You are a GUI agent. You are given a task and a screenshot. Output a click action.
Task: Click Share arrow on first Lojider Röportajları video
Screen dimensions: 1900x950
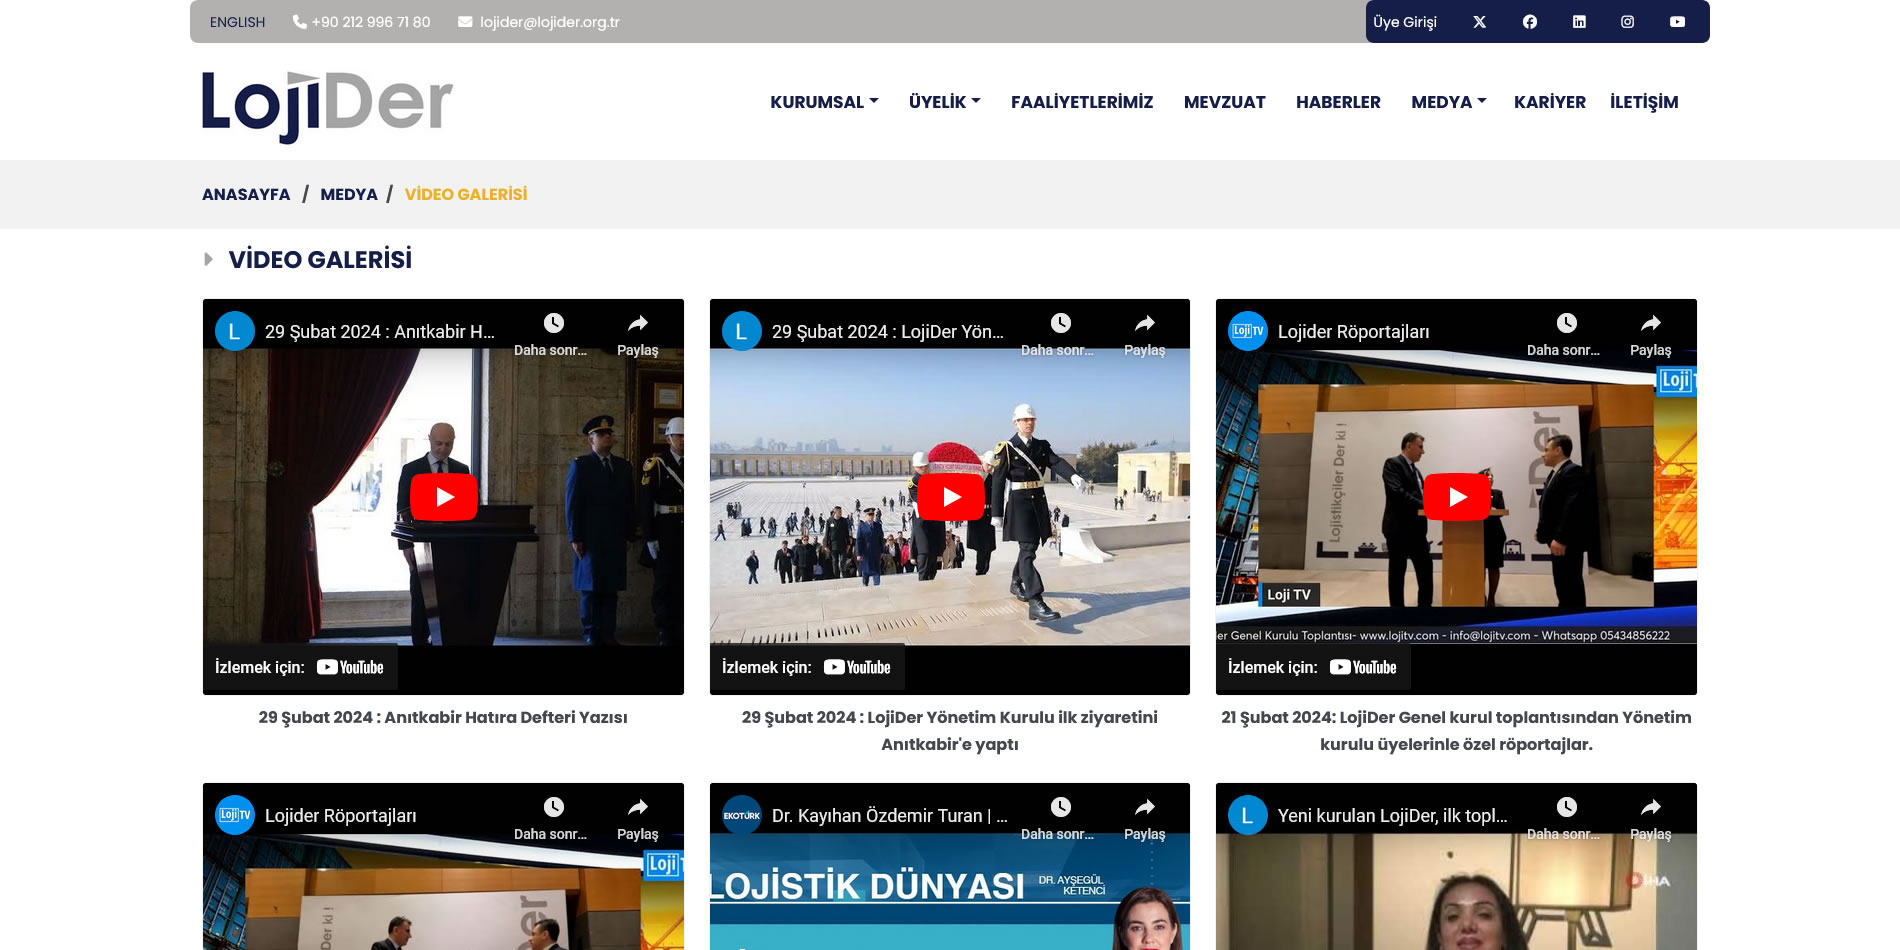coord(1651,323)
